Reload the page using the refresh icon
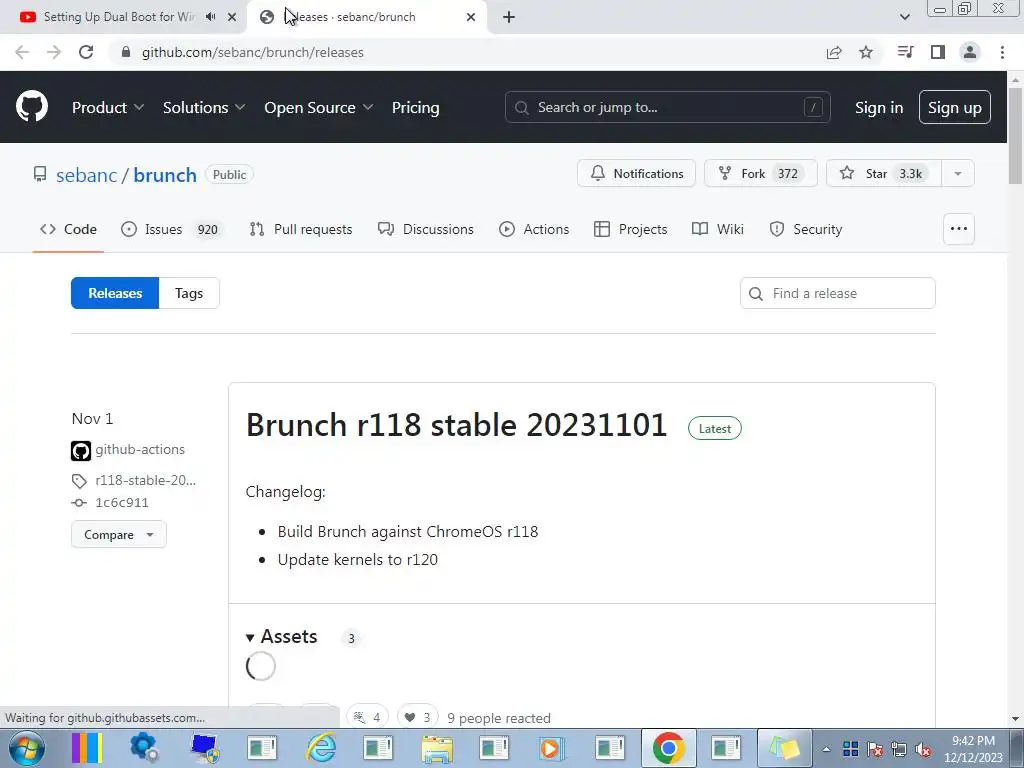 (x=86, y=52)
